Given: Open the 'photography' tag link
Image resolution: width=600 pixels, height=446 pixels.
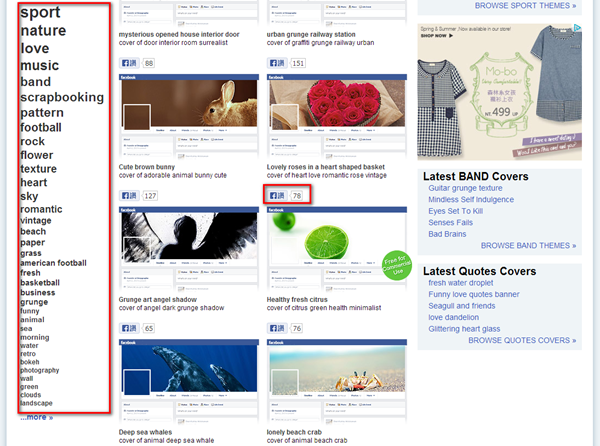Looking at the screenshot, I should (40, 370).
